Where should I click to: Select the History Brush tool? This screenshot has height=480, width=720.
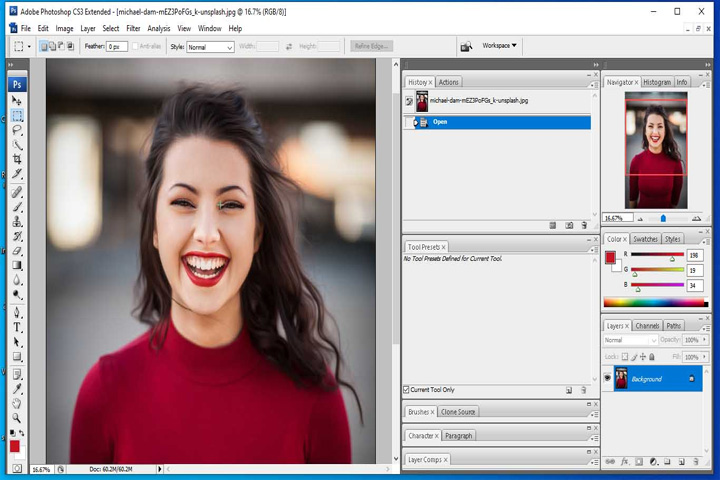coord(17,236)
